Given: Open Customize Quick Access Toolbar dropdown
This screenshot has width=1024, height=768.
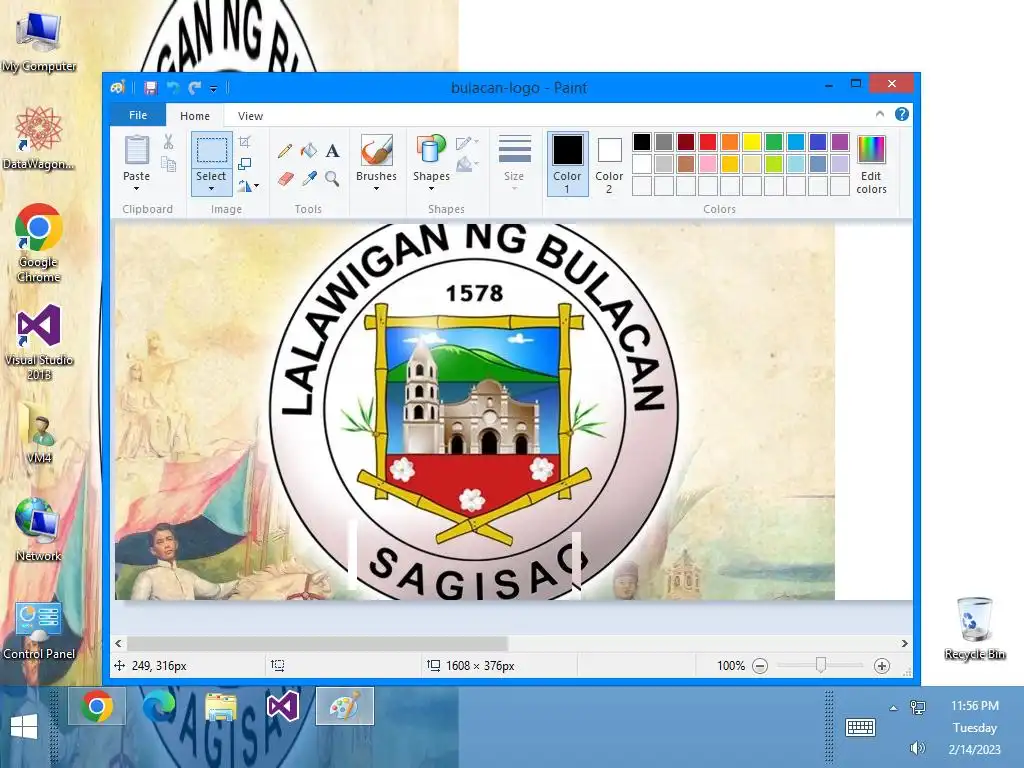Looking at the screenshot, I should pos(214,88).
